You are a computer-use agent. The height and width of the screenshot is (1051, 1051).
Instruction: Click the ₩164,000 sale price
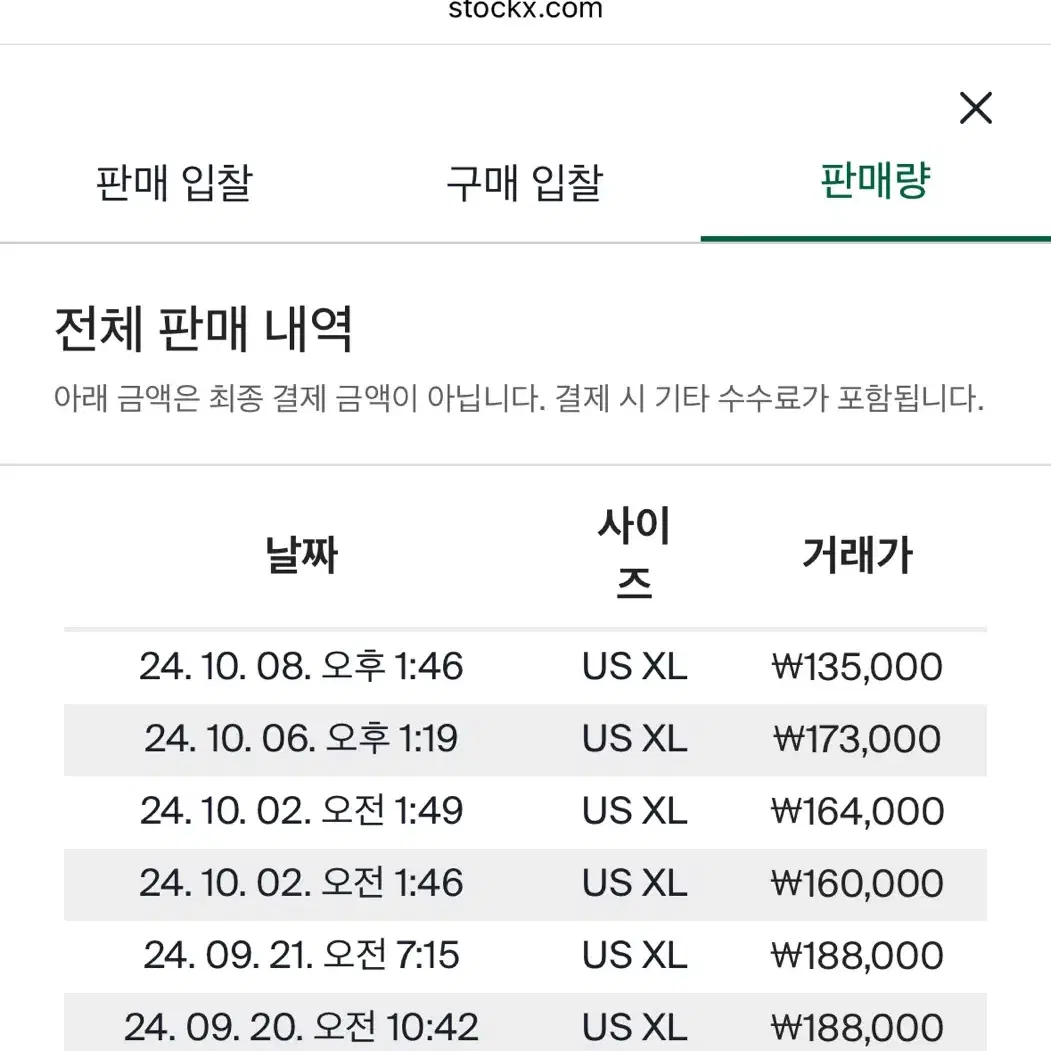857,812
